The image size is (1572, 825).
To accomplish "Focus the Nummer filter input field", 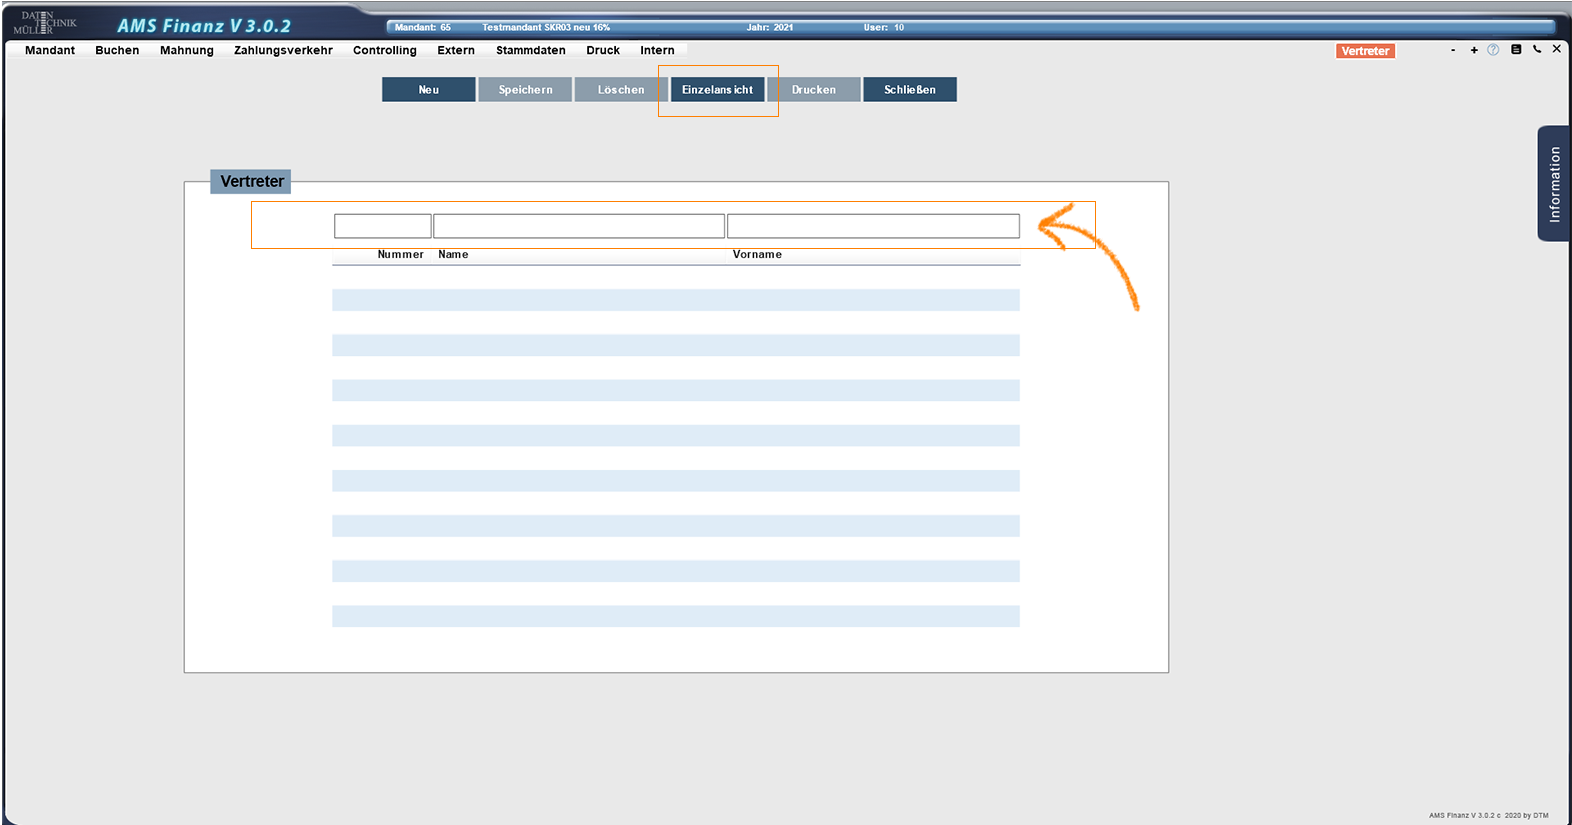I will click(382, 226).
